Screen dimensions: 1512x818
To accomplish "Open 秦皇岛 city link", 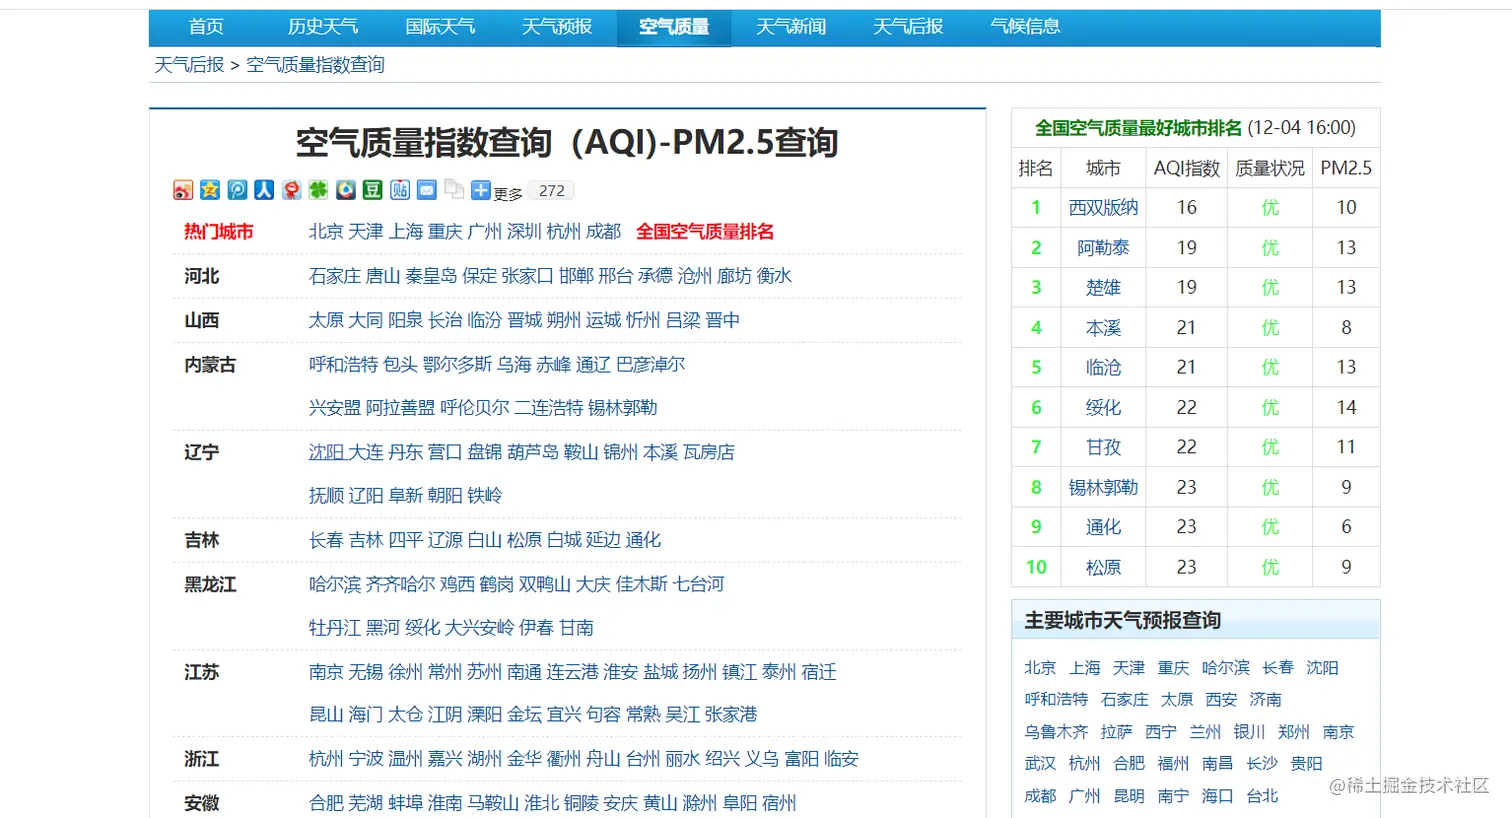I will [431, 276].
